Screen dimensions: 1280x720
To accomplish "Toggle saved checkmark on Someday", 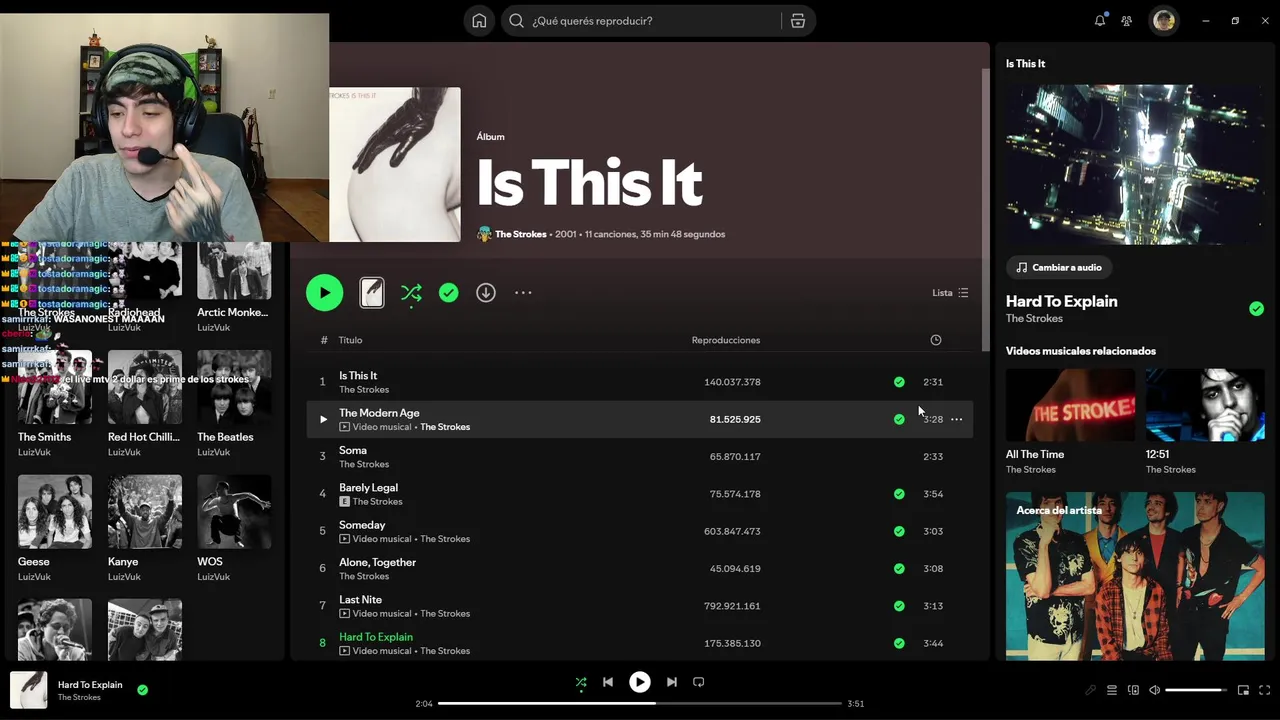I will (x=899, y=531).
